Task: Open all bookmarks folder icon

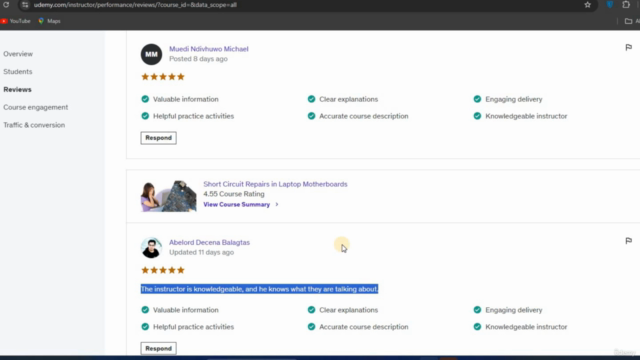Action: click(629, 21)
